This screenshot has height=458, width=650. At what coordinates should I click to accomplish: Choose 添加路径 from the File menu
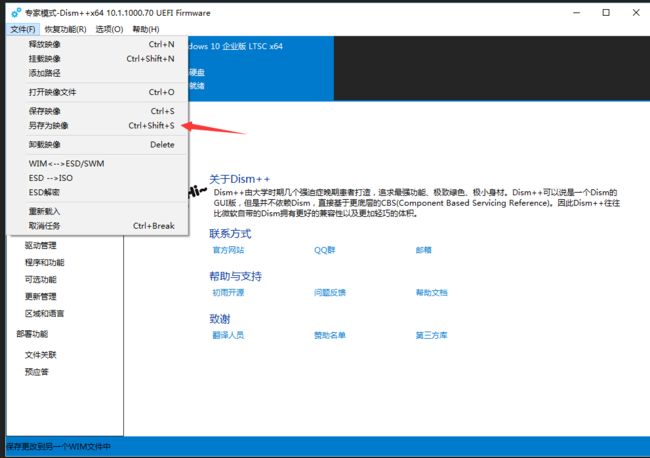coord(98,73)
